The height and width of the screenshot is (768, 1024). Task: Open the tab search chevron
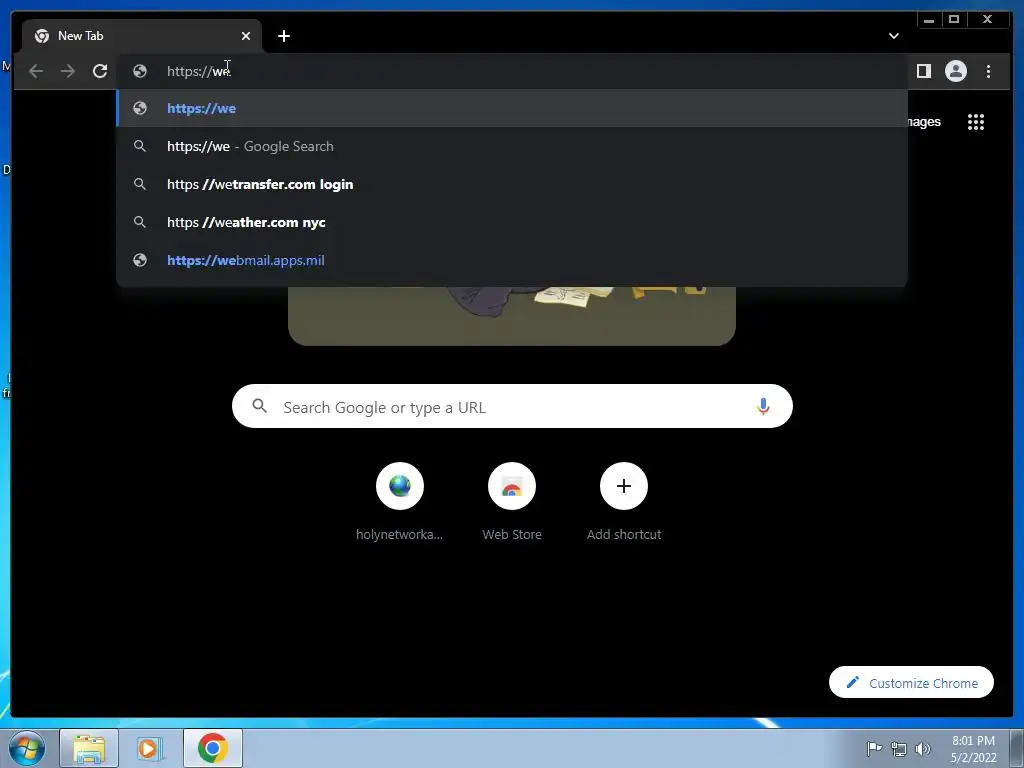tap(893, 36)
